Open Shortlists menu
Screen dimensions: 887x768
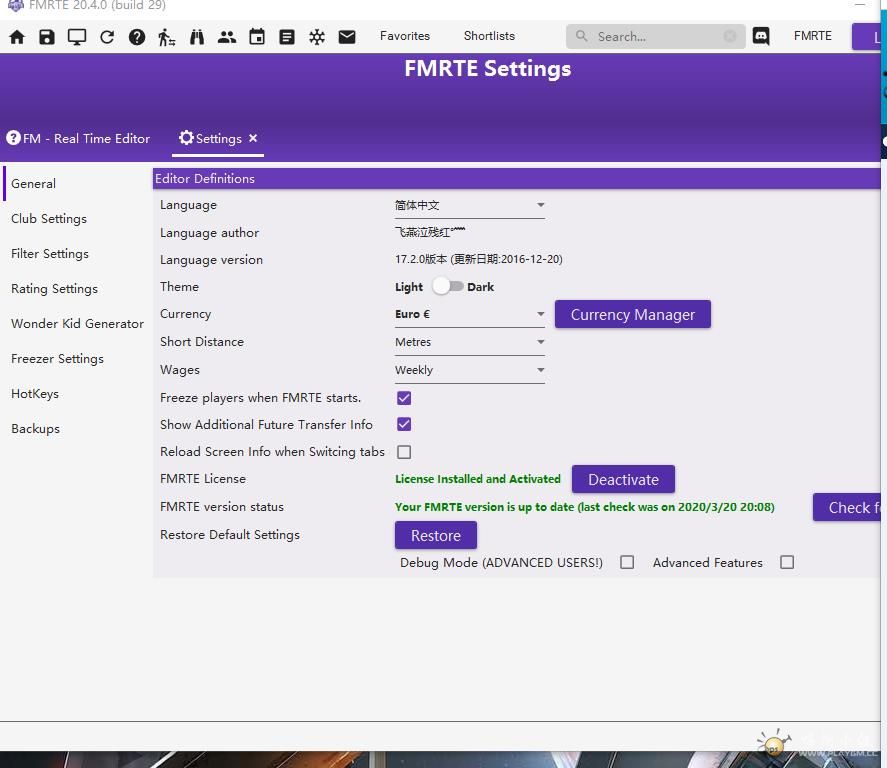pos(489,36)
